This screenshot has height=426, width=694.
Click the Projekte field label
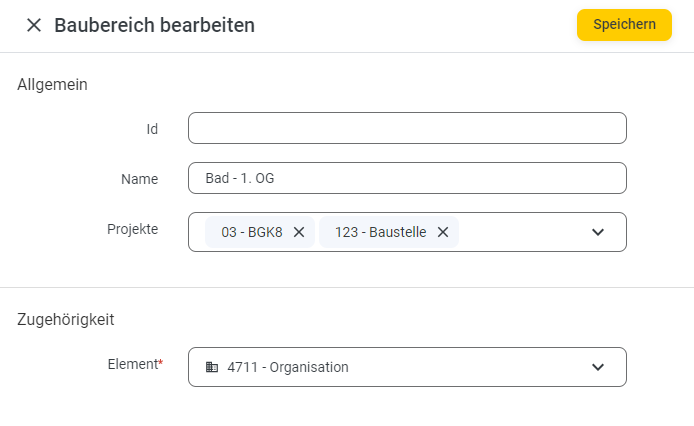(x=132, y=229)
